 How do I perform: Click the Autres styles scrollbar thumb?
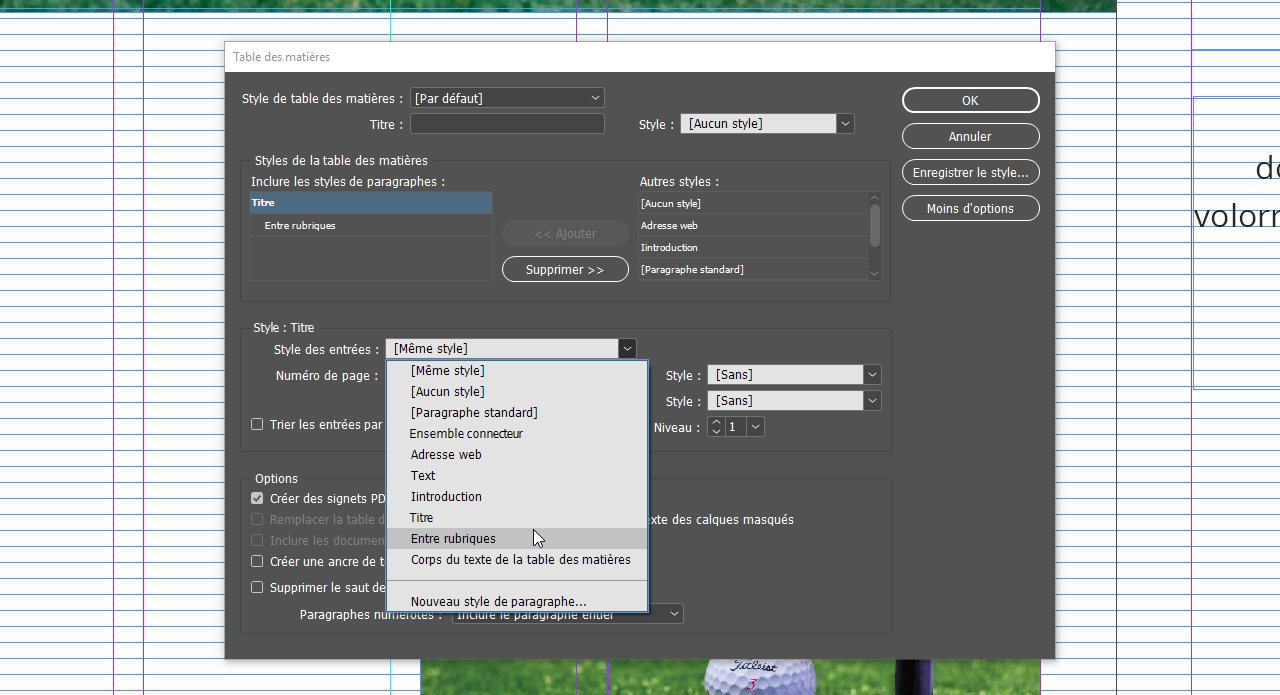(x=875, y=225)
